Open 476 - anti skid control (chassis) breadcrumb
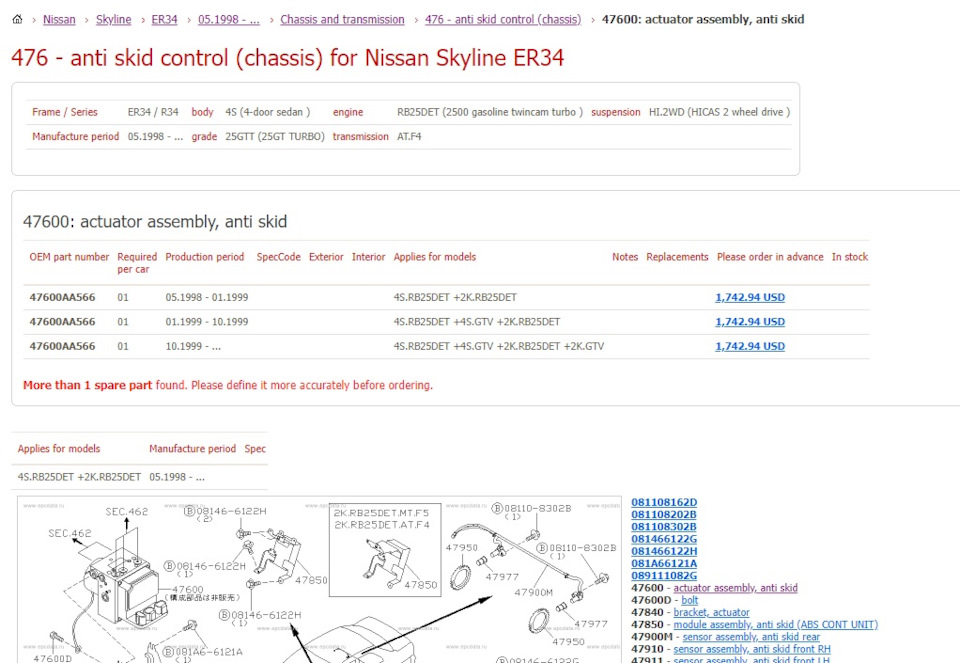This screenshot has width=960, height=663. (x=503, y=20)
